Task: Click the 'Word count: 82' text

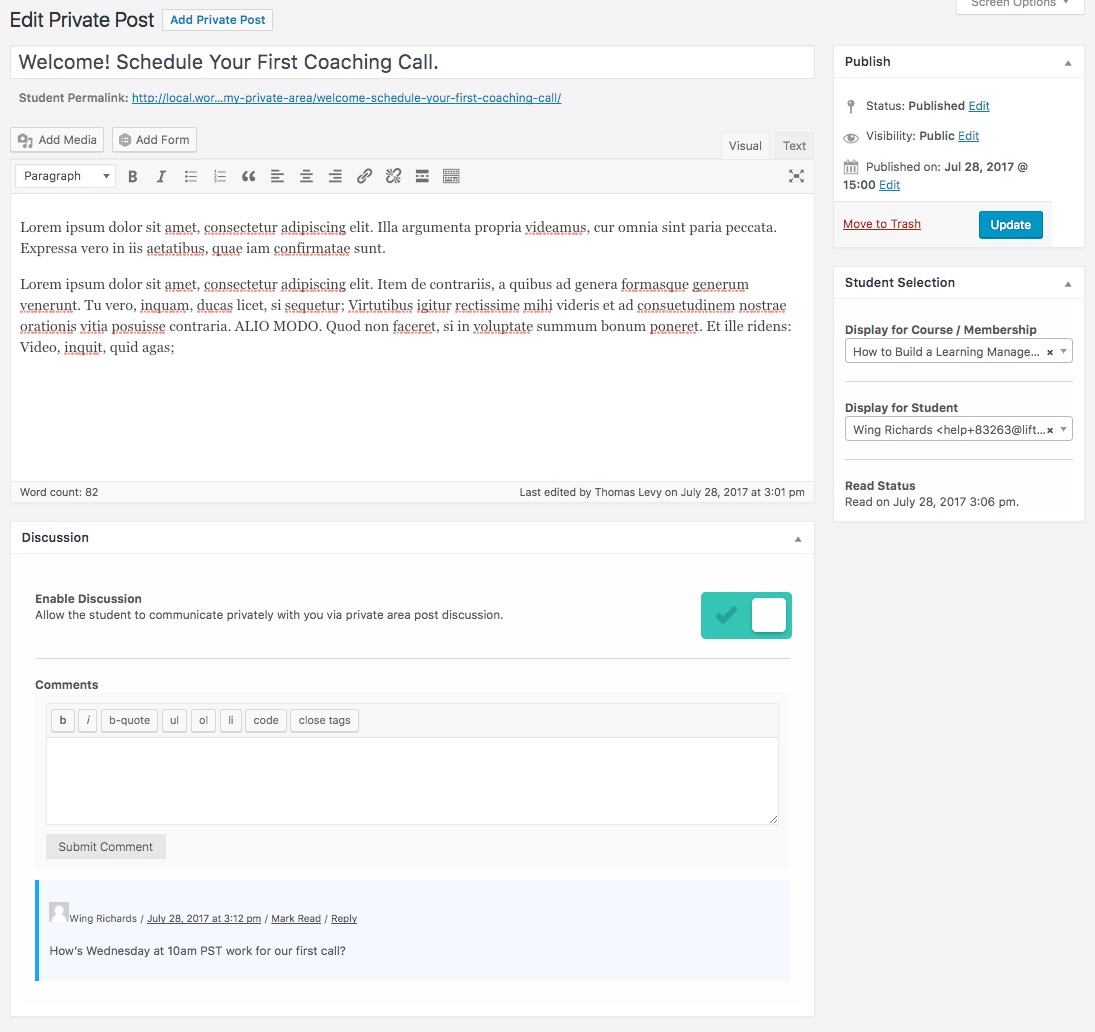Action: 59,492
